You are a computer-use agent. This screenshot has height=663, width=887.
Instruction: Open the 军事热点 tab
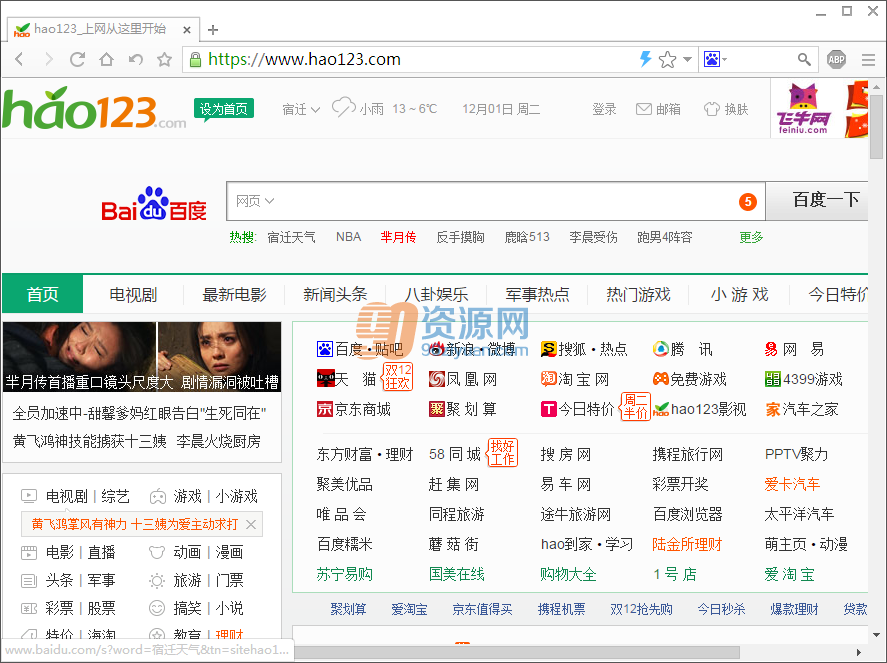[537, 294]
